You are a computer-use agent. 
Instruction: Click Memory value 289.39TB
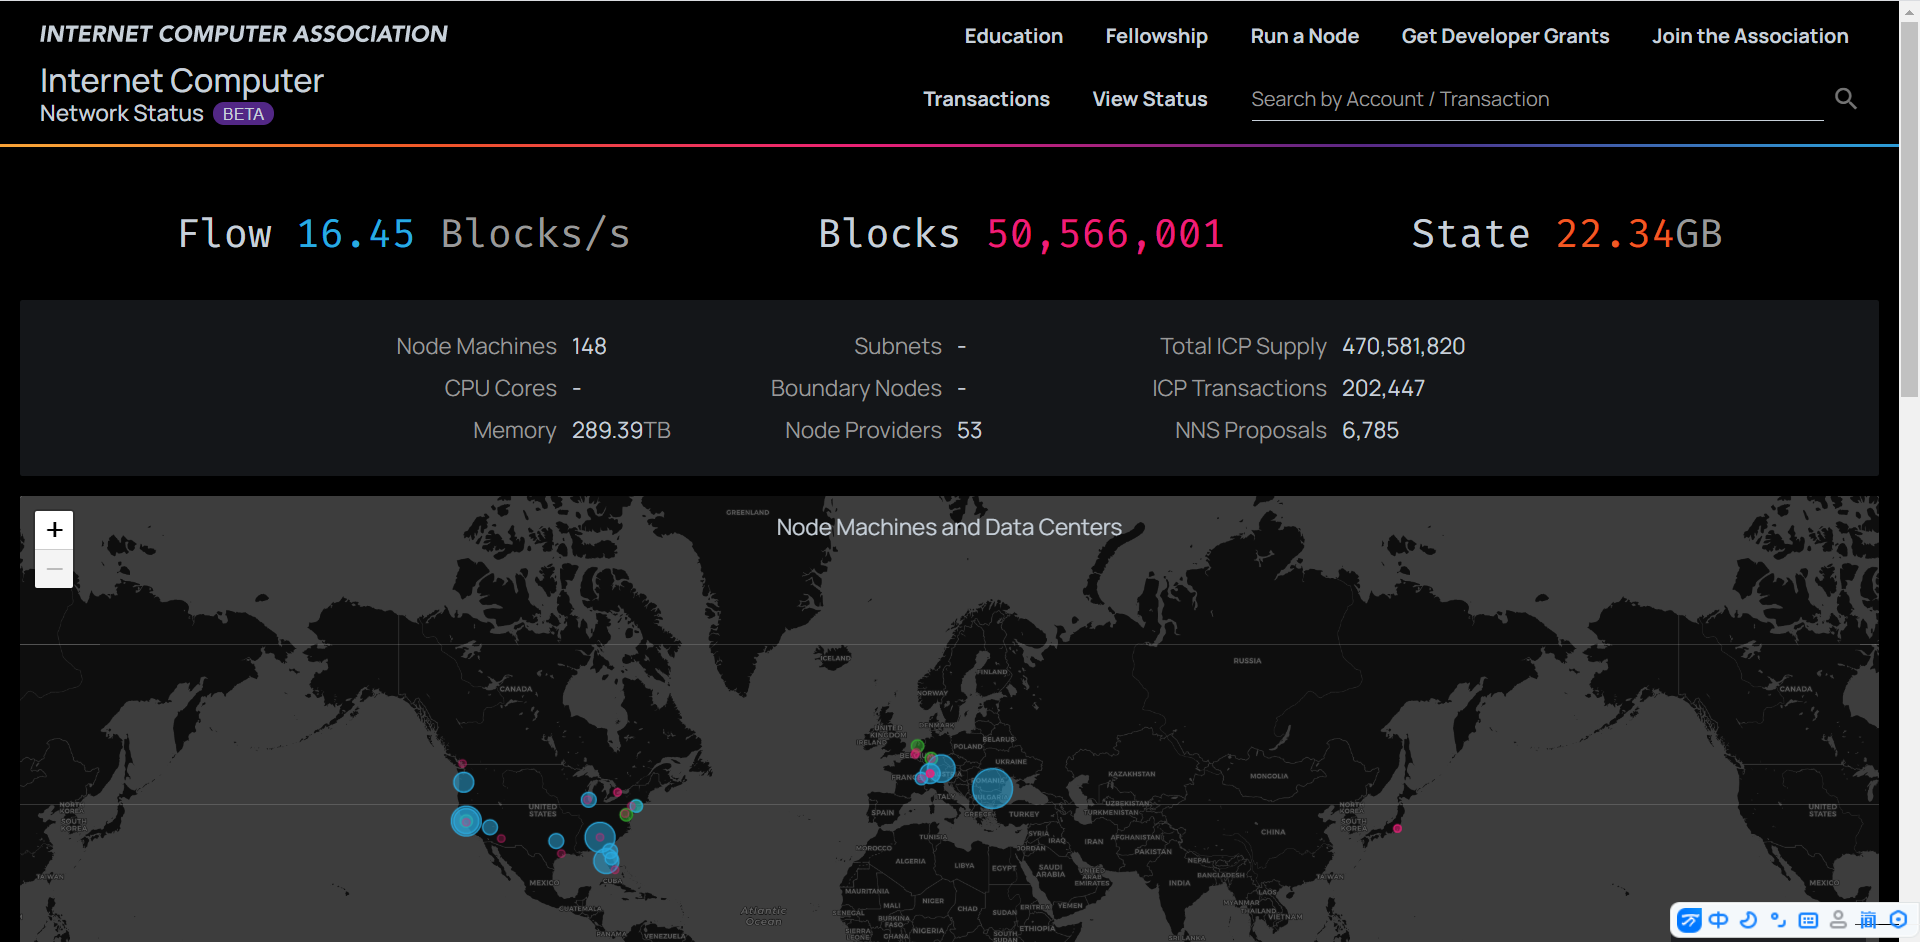tap(621, 430)
